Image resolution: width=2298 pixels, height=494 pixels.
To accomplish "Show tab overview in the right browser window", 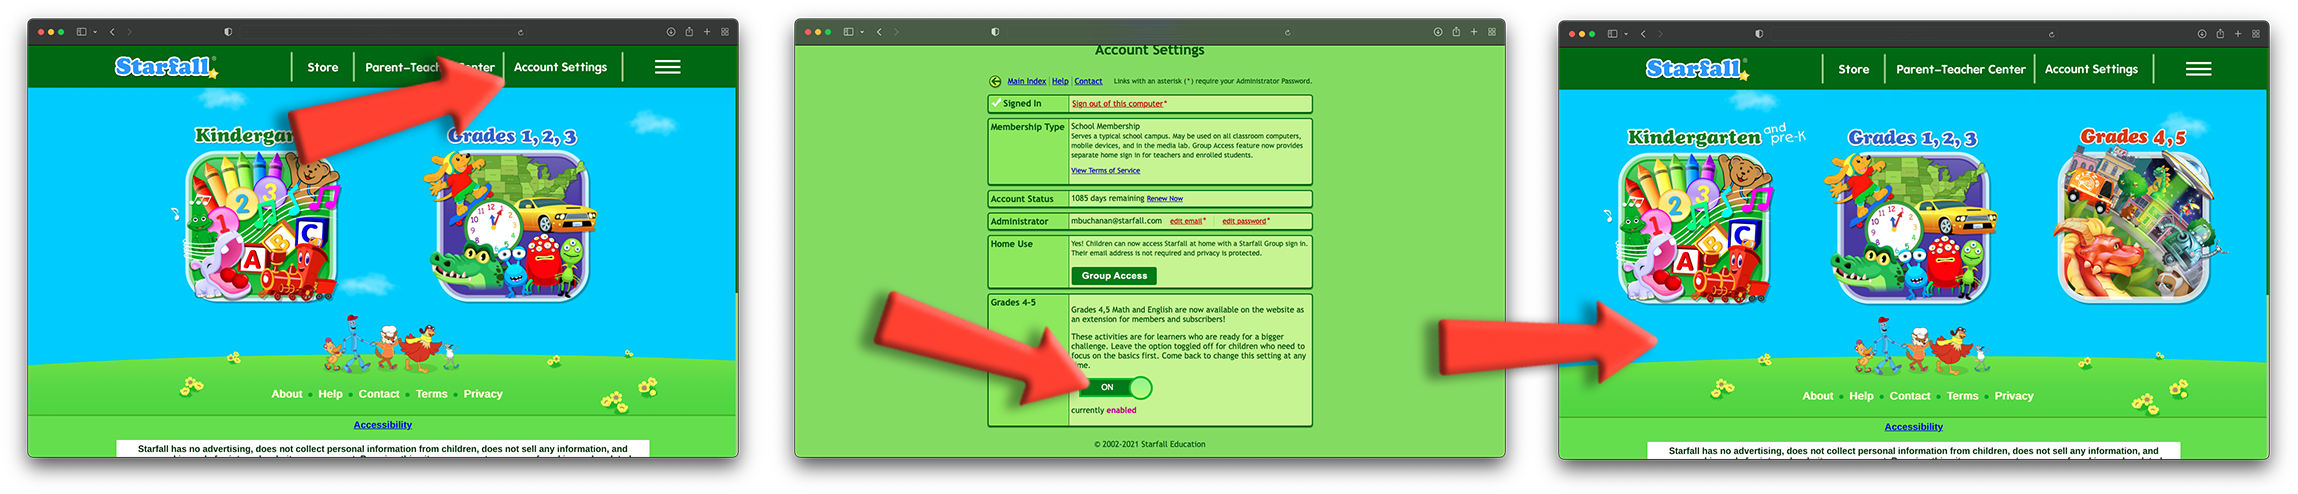I will coord(2256,34).
